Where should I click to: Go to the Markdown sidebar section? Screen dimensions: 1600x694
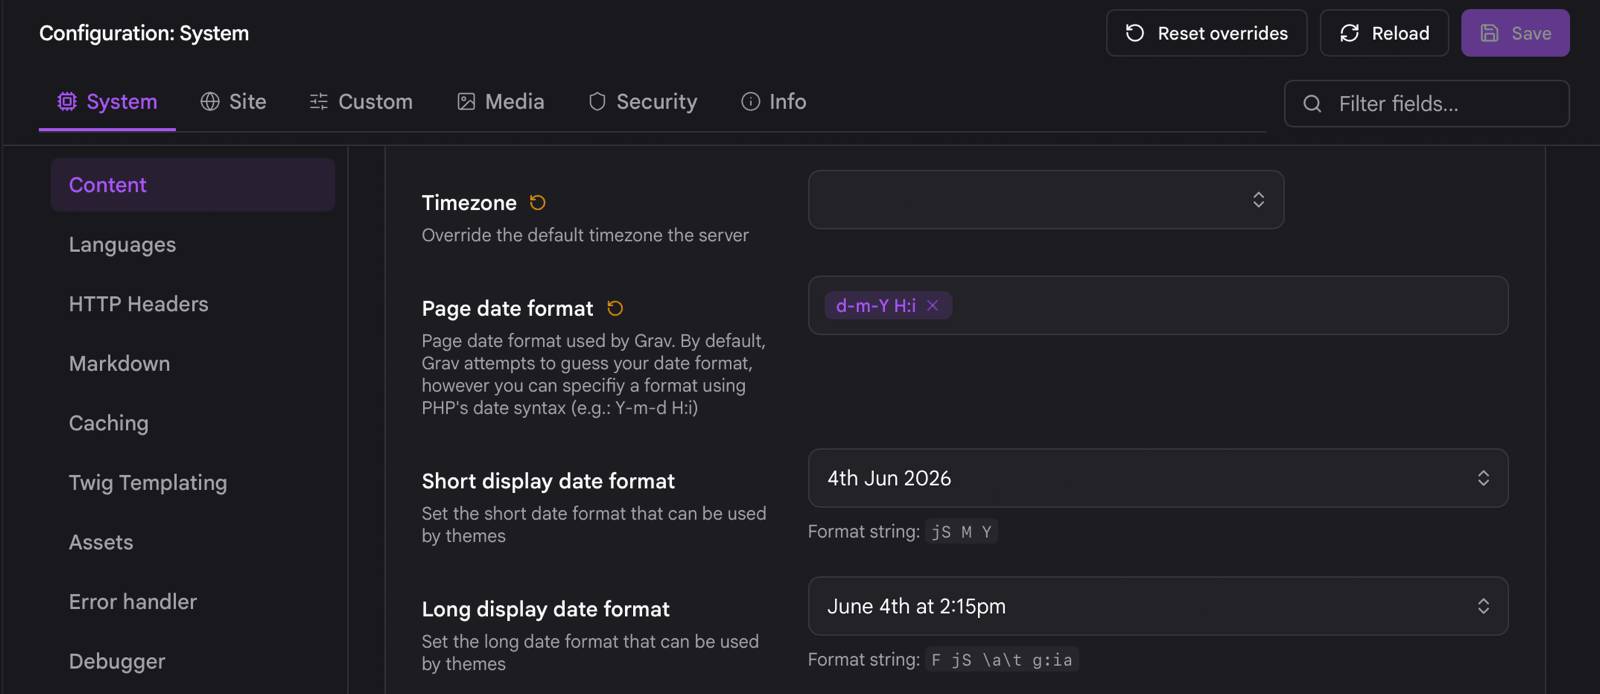click(193, 364)
